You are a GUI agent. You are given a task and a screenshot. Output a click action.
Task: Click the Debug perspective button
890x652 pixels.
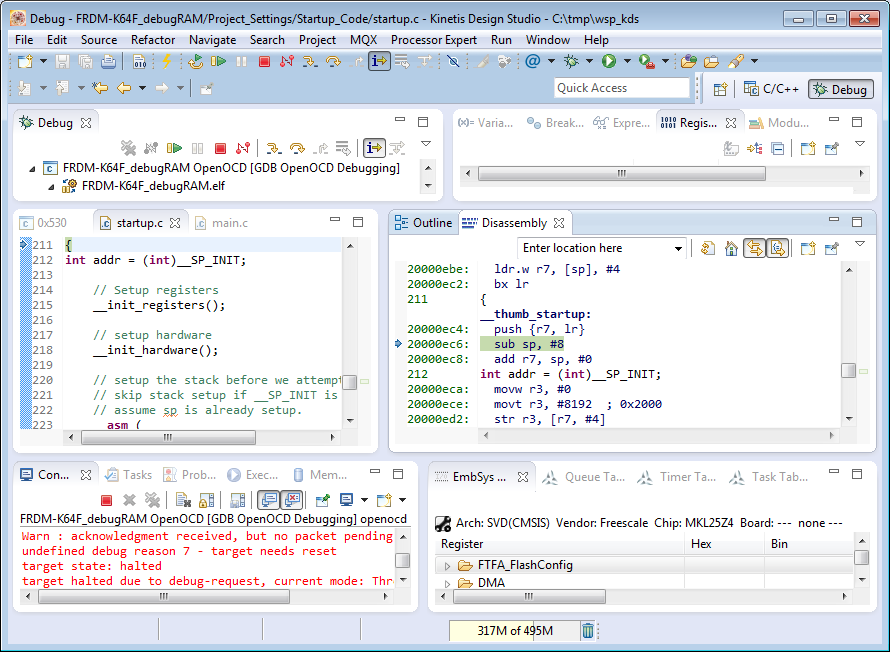(840, 88)
